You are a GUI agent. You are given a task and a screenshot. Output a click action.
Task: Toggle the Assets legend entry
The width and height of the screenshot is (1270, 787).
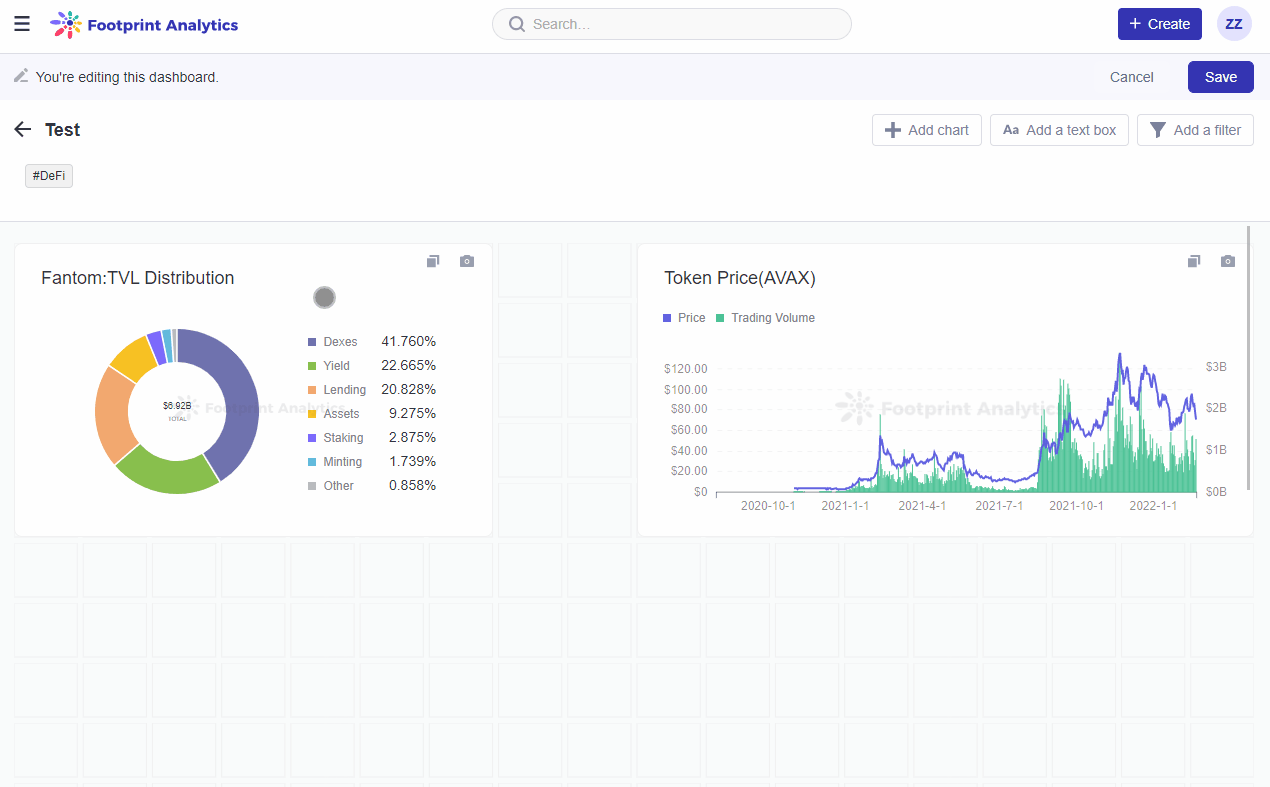[334, 414]
